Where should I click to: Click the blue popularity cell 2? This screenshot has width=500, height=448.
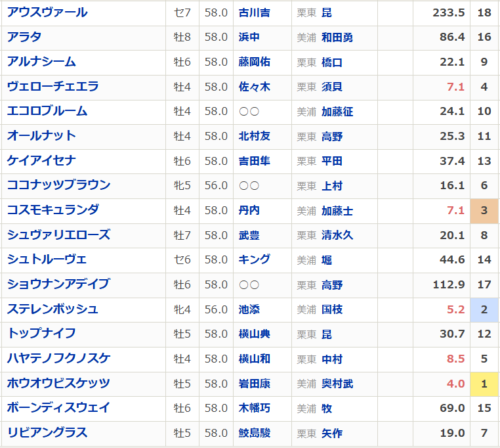(x=484, y=310)
